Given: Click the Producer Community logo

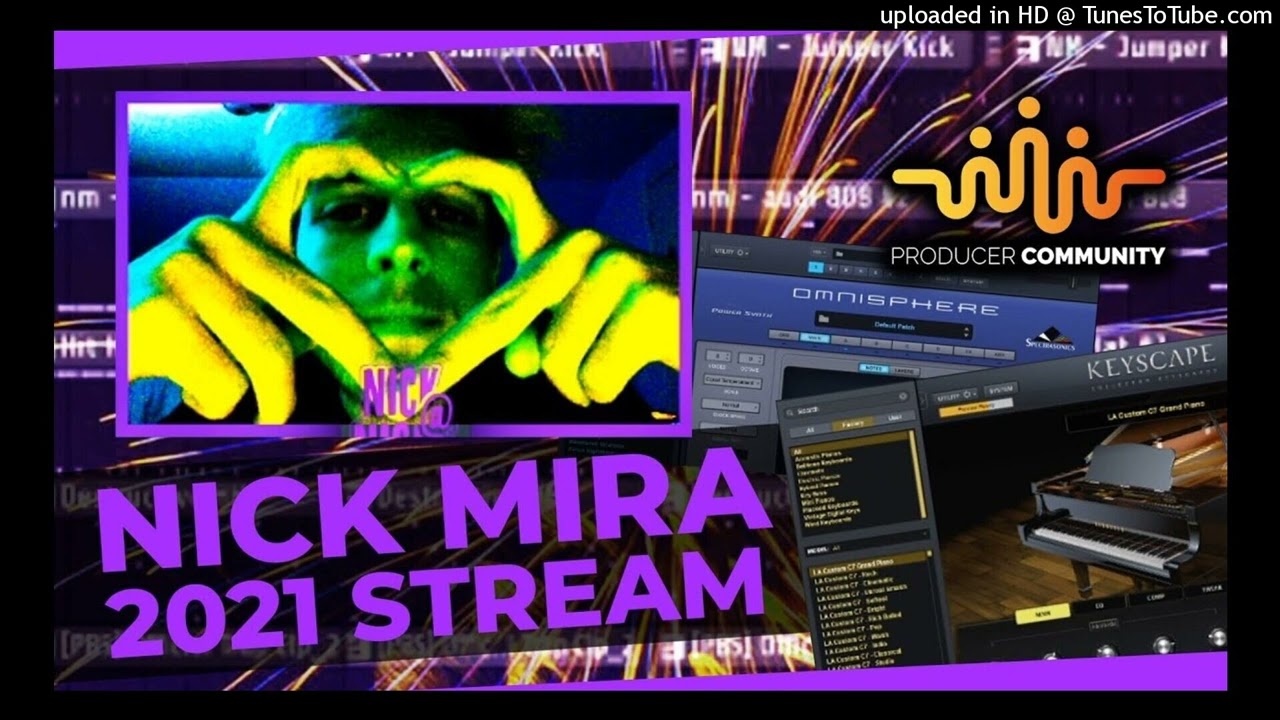Looking at the screenshot, I should (x=1028, y=183).
